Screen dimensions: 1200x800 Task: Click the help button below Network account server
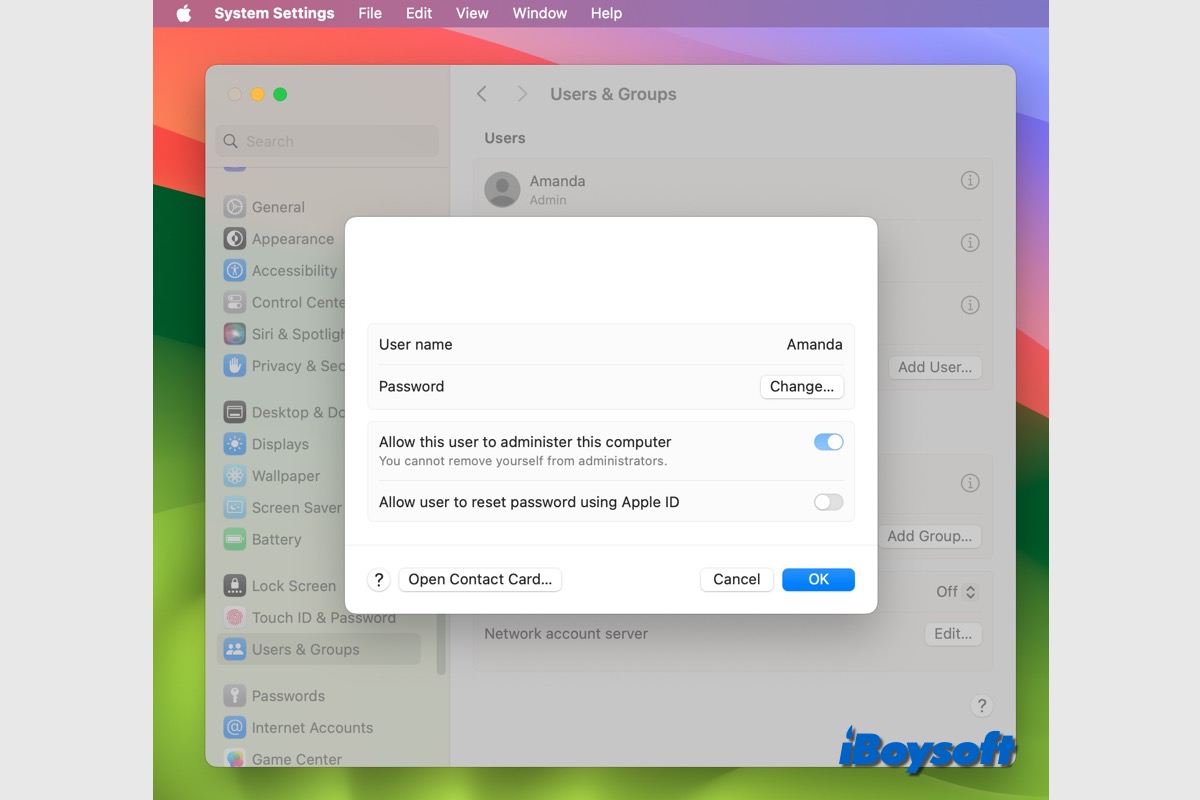point(981,705)
